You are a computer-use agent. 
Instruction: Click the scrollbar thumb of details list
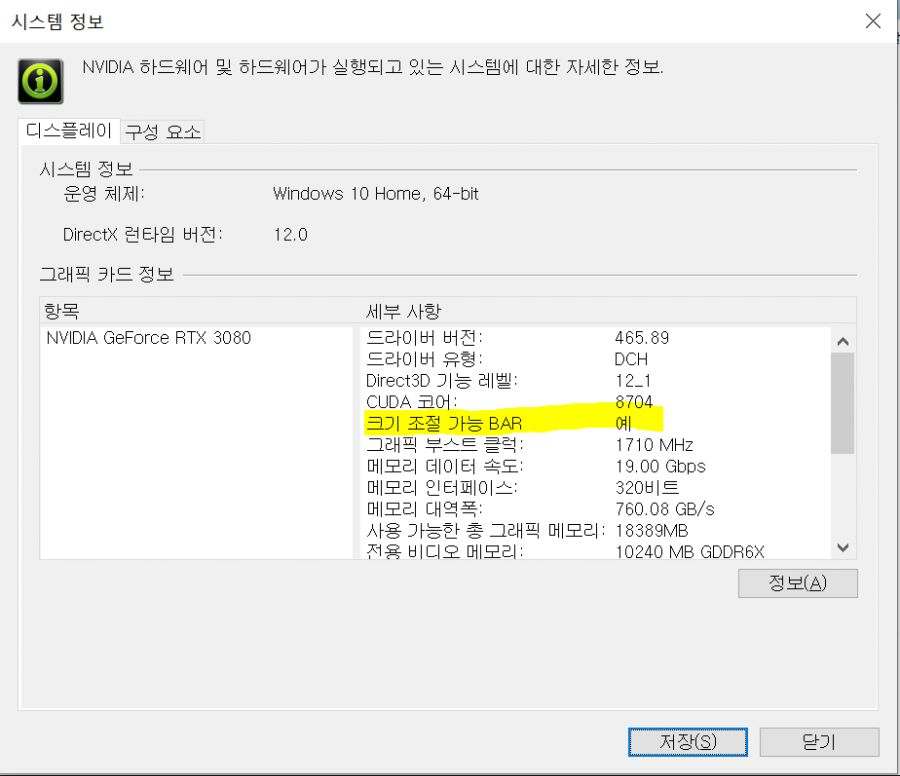tap(843, 403)
